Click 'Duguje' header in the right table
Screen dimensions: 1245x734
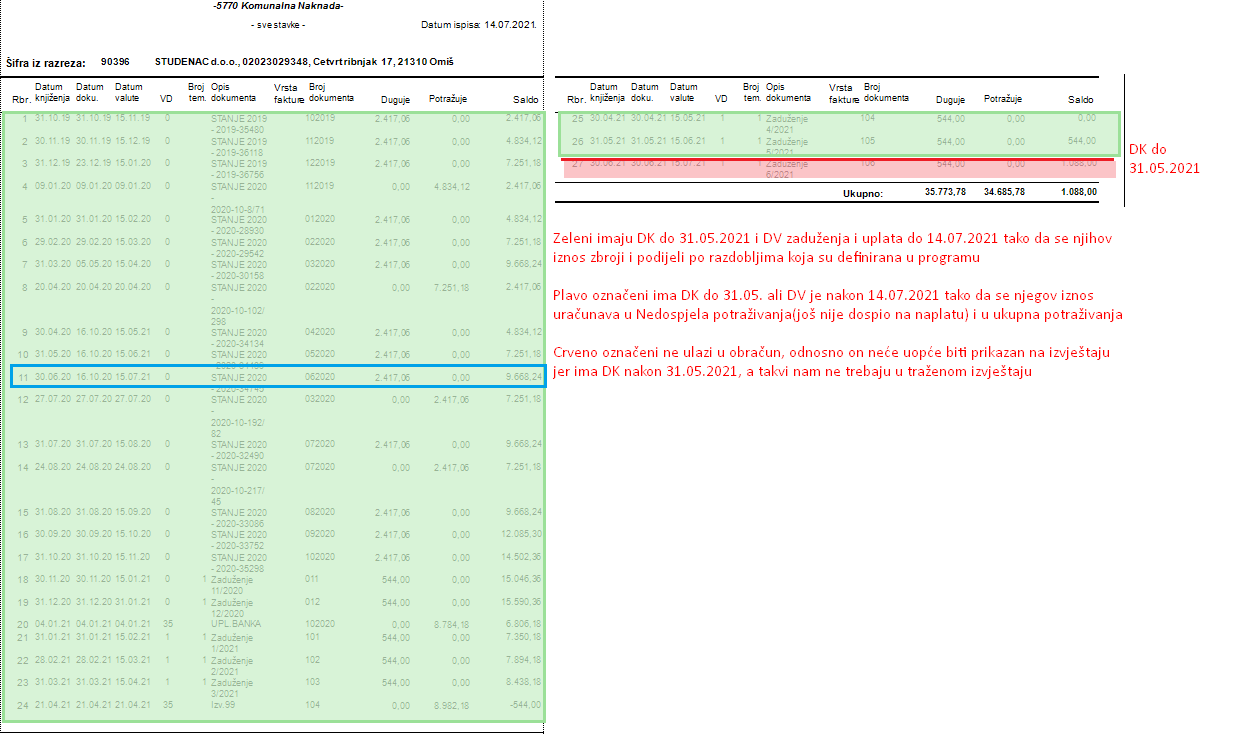coord(950,100)
